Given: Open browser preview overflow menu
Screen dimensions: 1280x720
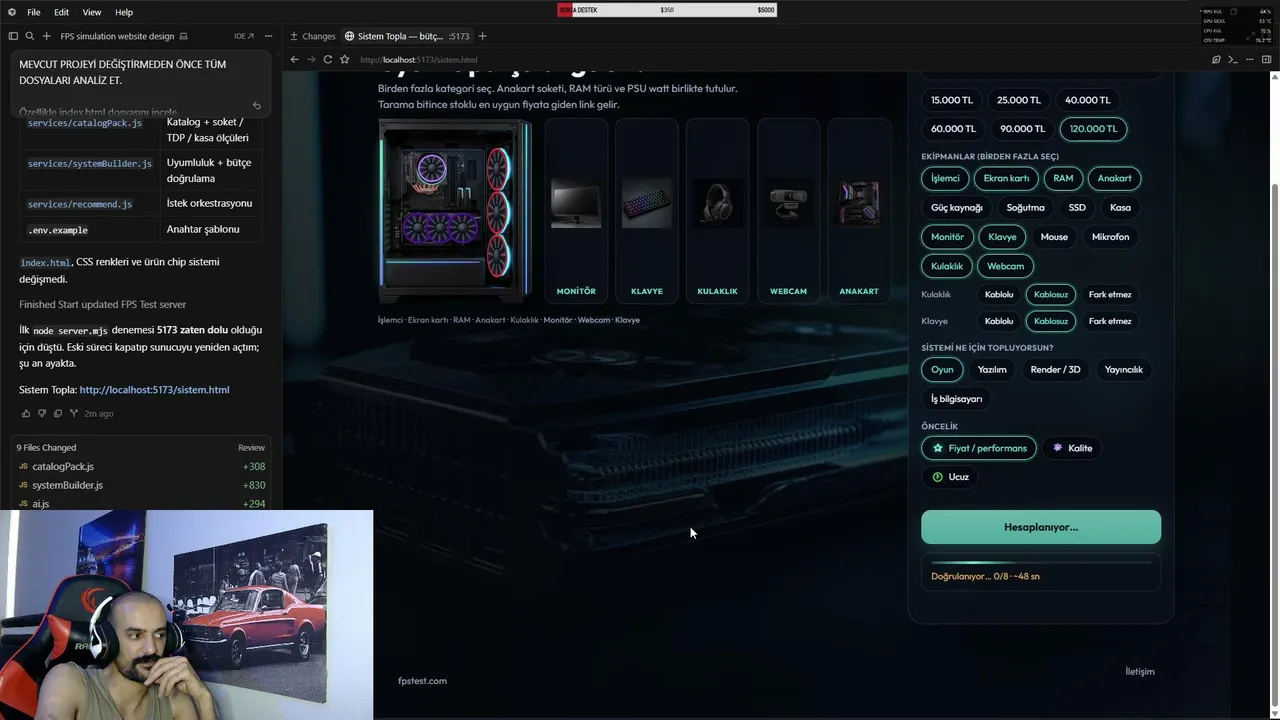Looking at the screenshot, I should click(x=1249, y=60).
